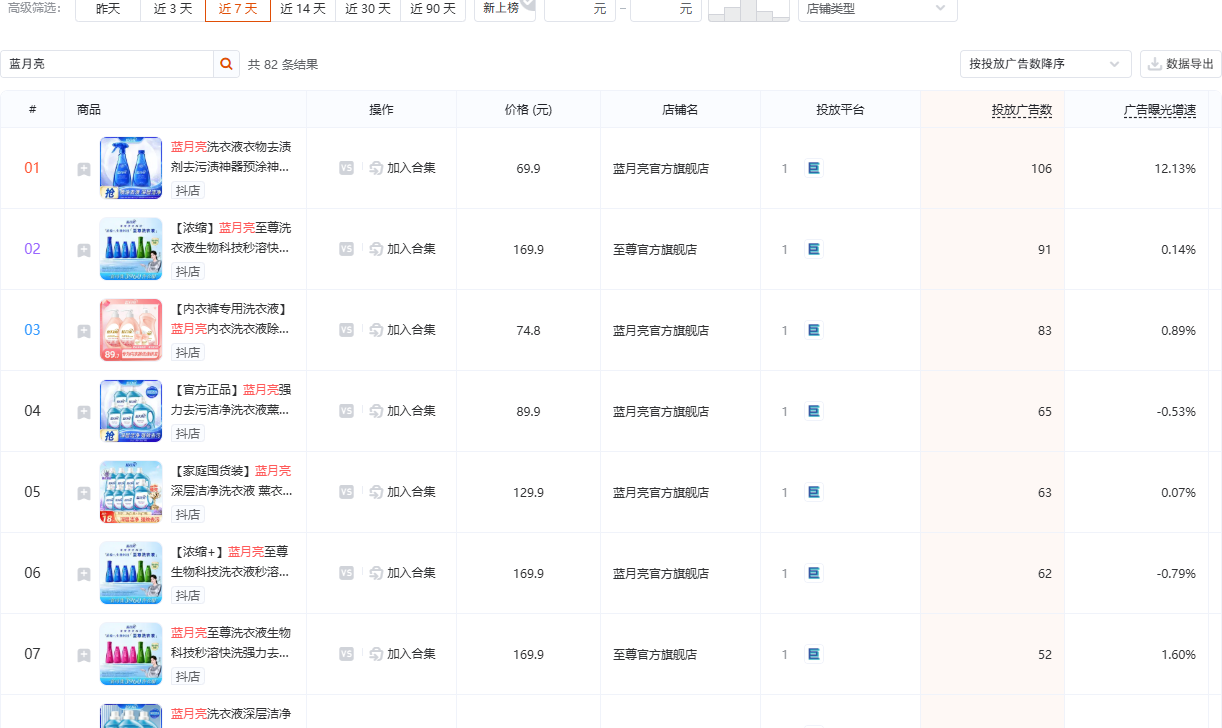Click 加入合集 in row 01
Screen dimensions: 1222x728
(x=402, y=168)
